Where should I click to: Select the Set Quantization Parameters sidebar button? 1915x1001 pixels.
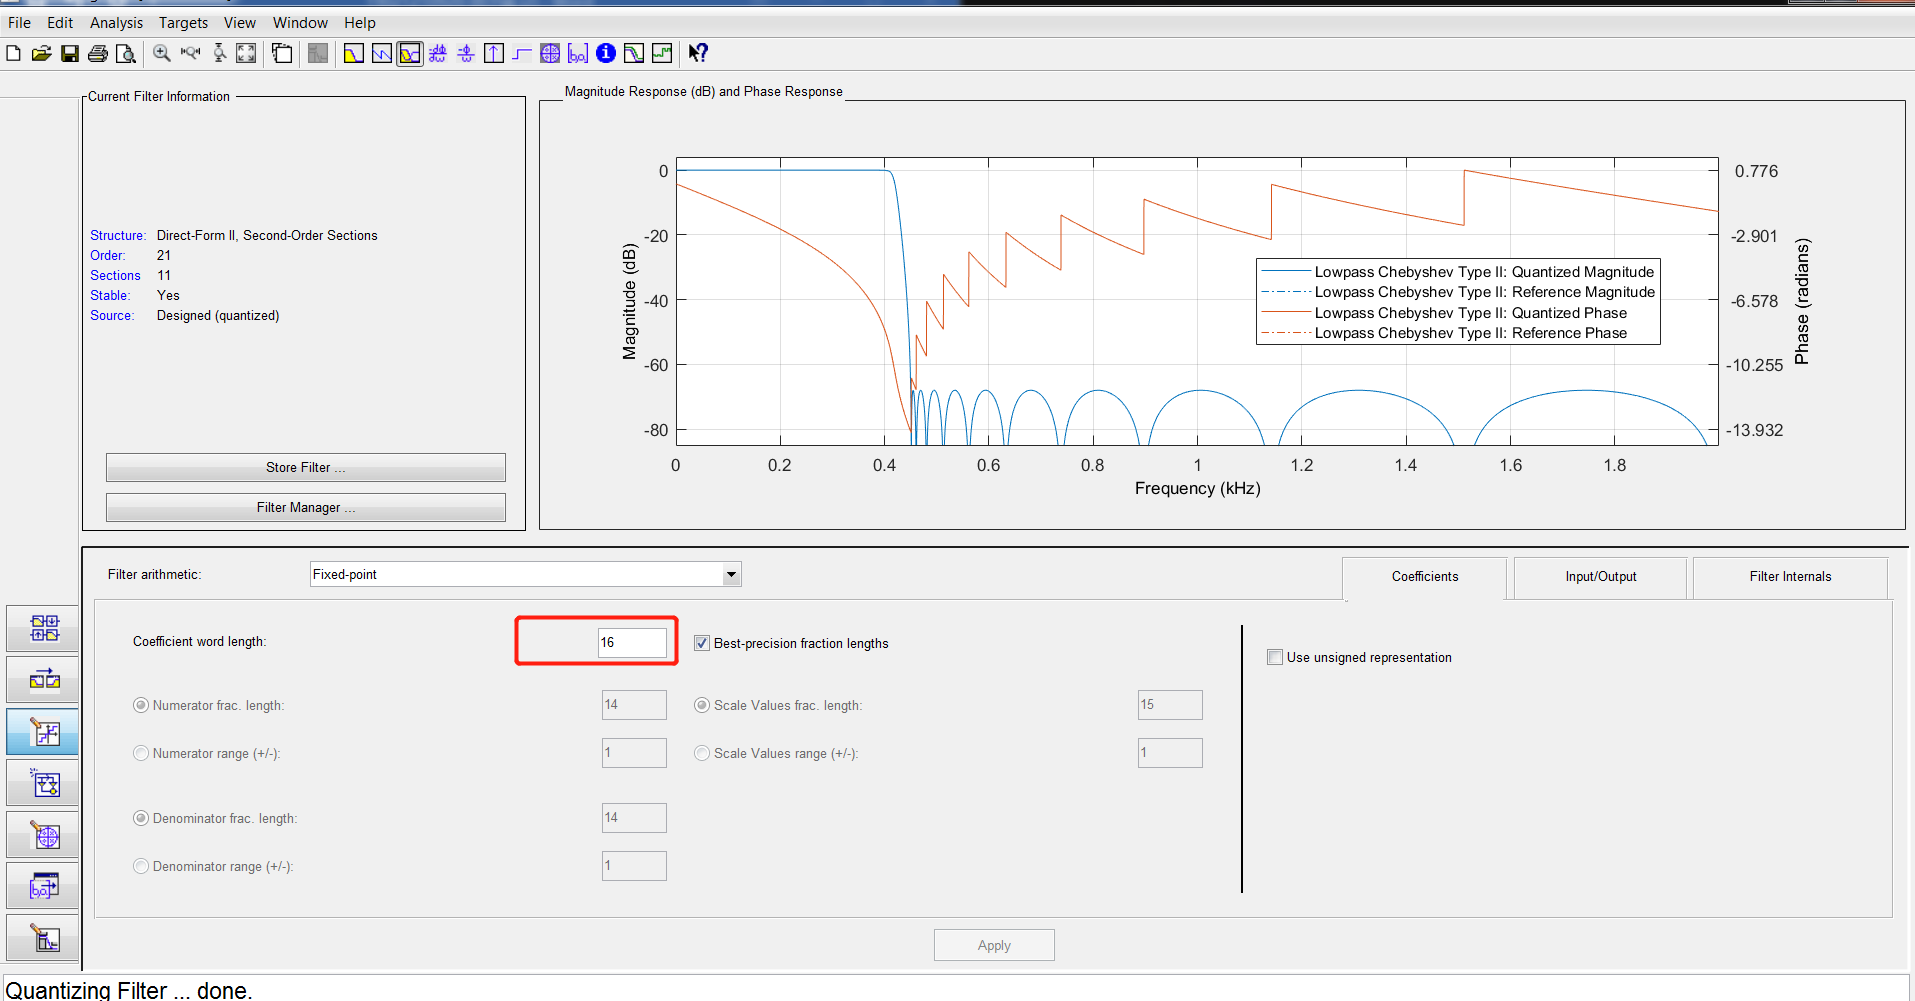[x=43, y=732]
